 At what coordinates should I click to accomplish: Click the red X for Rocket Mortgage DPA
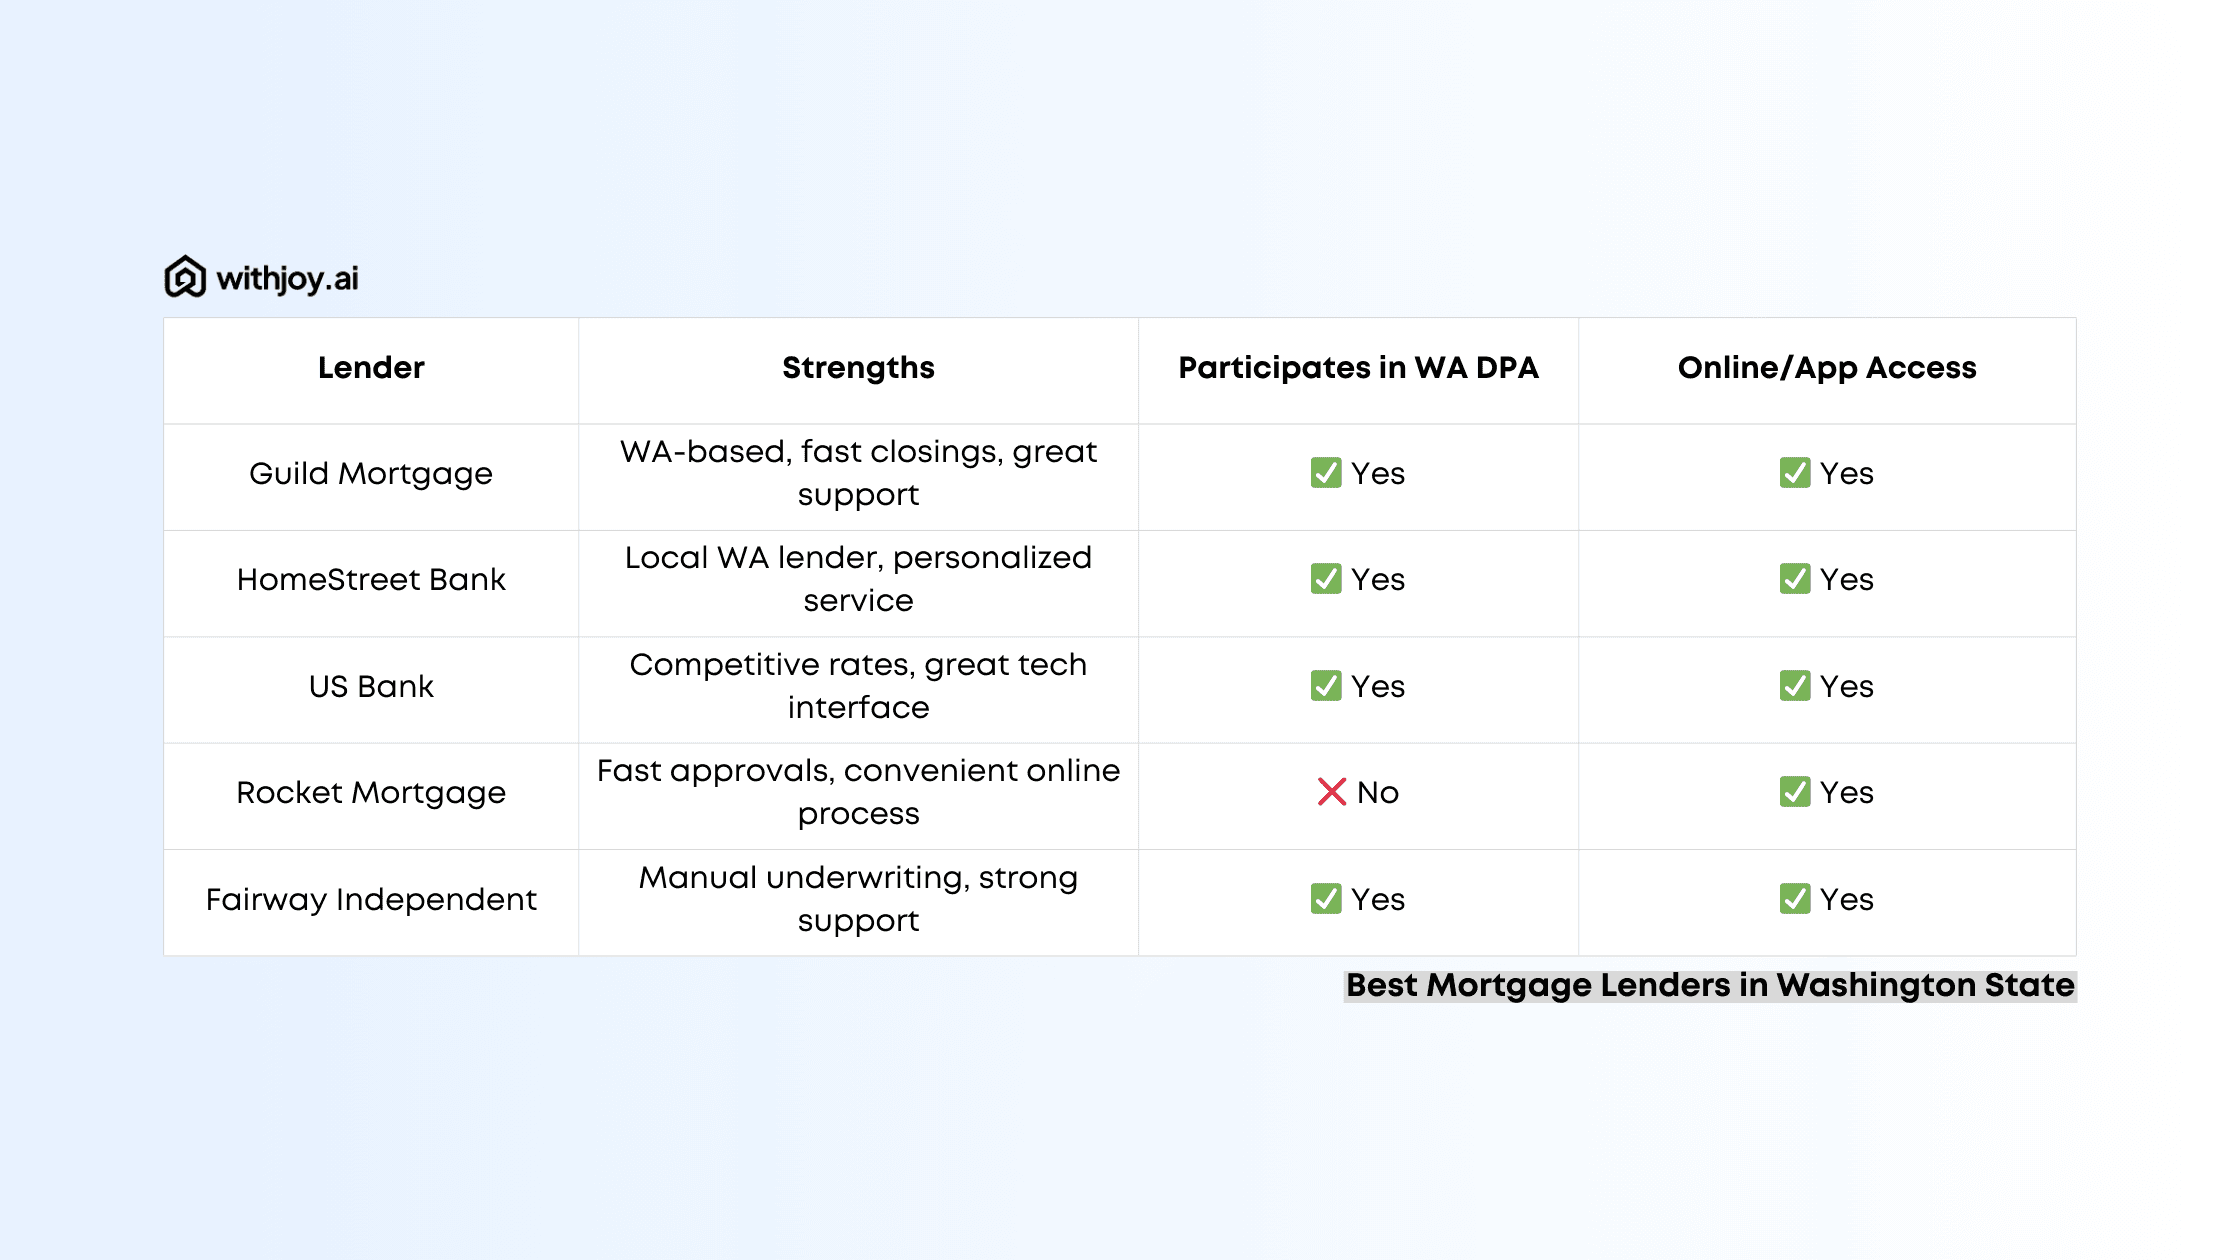click(x=1331, y=792)
